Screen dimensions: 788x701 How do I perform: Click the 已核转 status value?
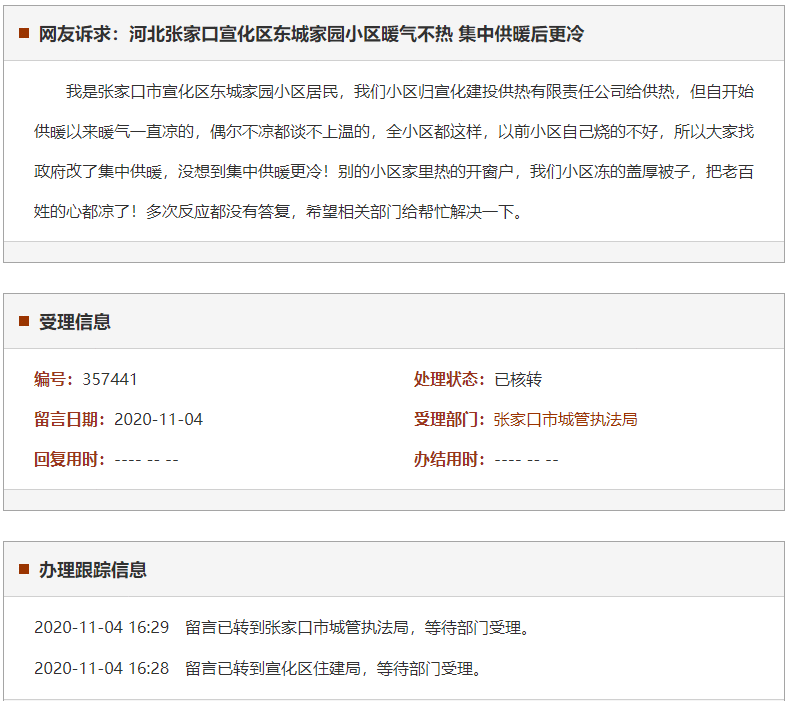coord(518,380)
